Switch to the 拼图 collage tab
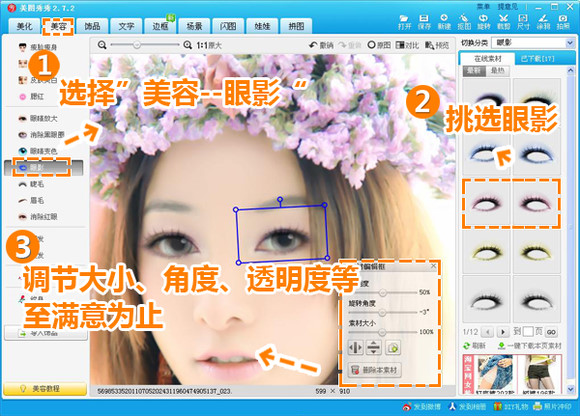 296,26
